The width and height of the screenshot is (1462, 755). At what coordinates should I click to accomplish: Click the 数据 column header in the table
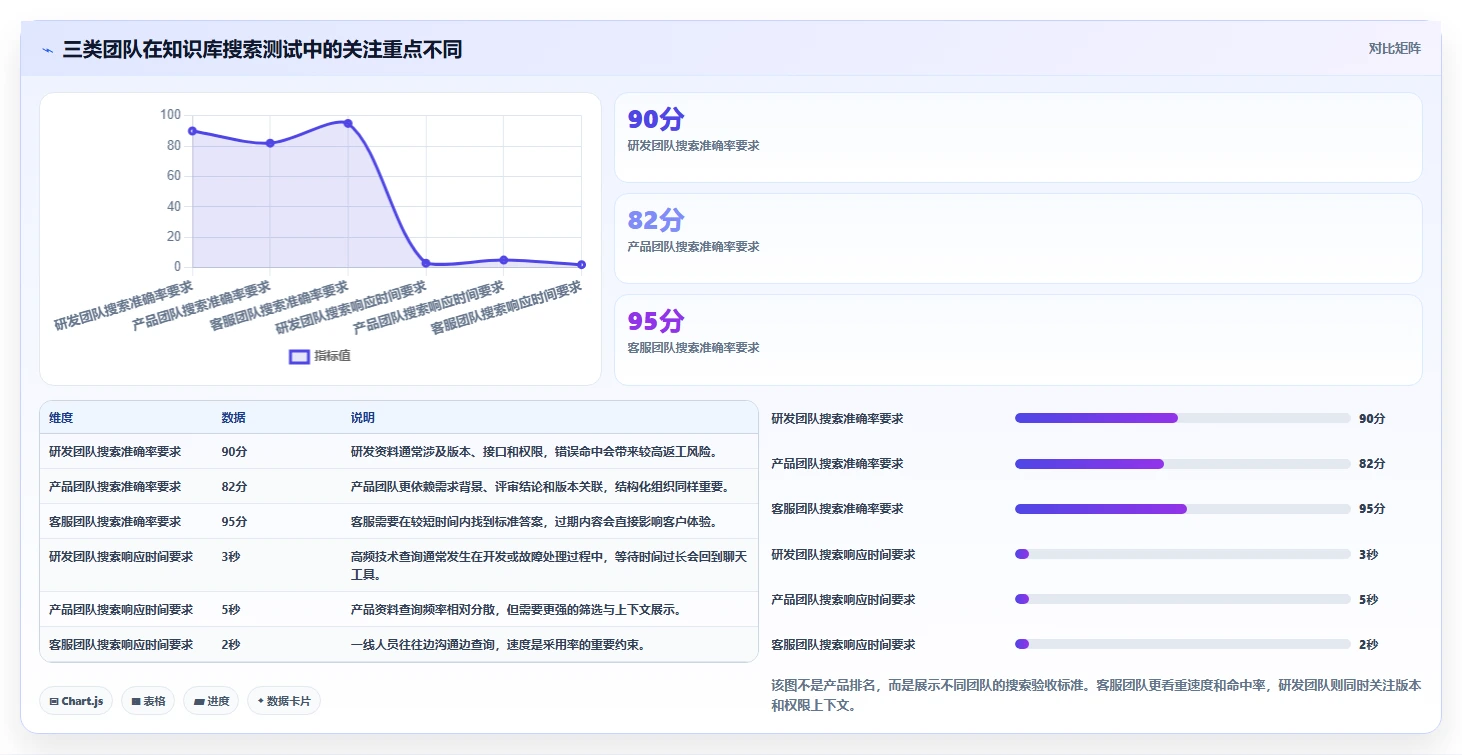pyautogui.click(x=234, y=418)
